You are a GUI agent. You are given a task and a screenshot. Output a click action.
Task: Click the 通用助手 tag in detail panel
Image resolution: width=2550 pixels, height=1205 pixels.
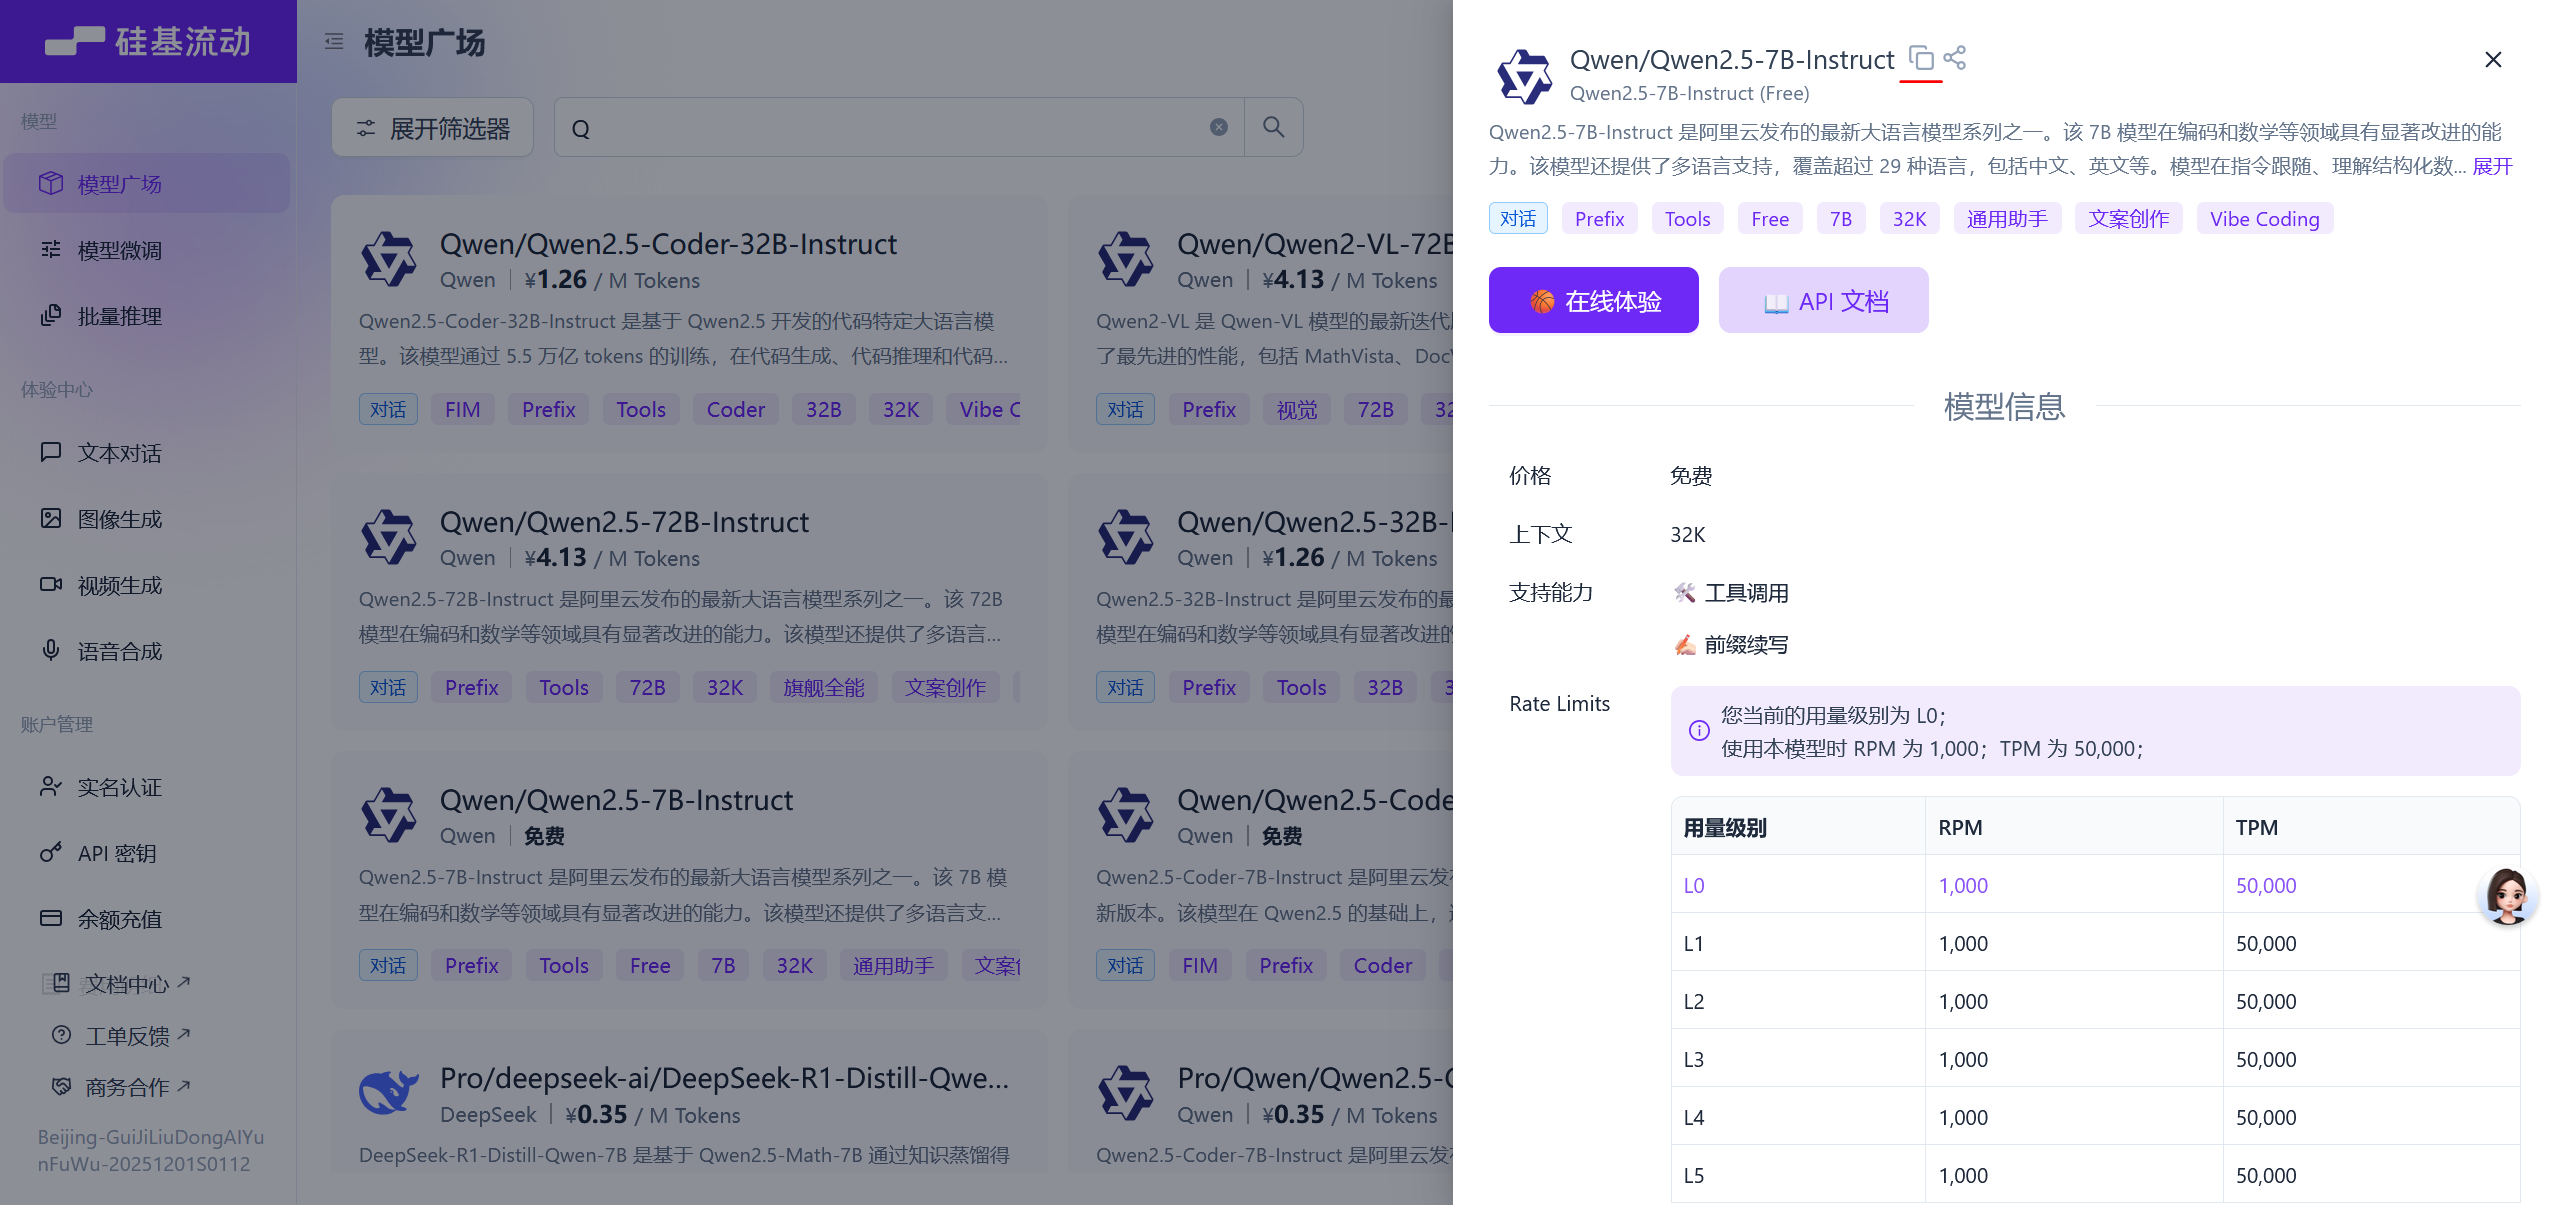tap(2007, 219)
